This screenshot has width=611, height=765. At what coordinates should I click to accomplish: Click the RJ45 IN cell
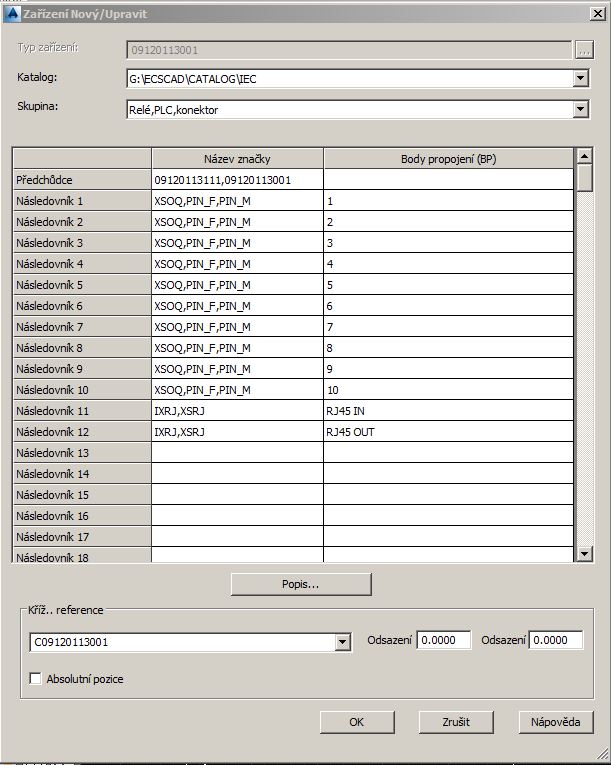(x=448, y=410)
